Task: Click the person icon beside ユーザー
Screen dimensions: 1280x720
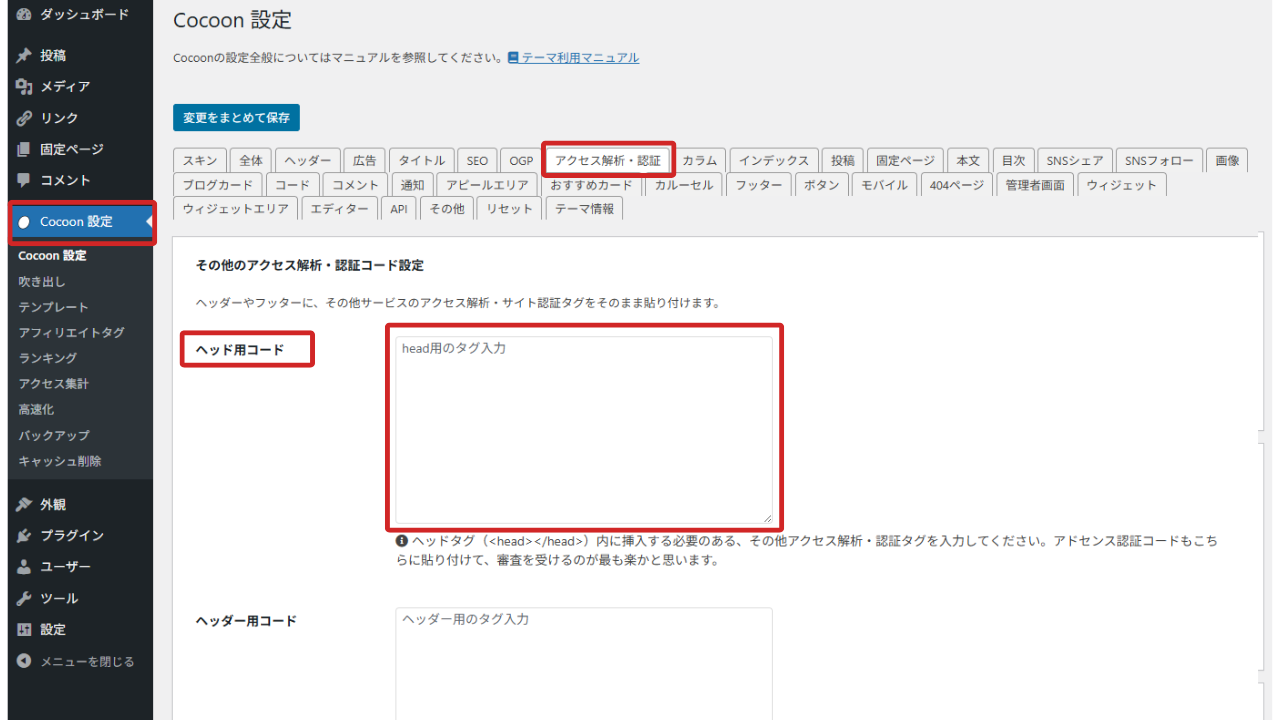Action: (x=25, y=567)
